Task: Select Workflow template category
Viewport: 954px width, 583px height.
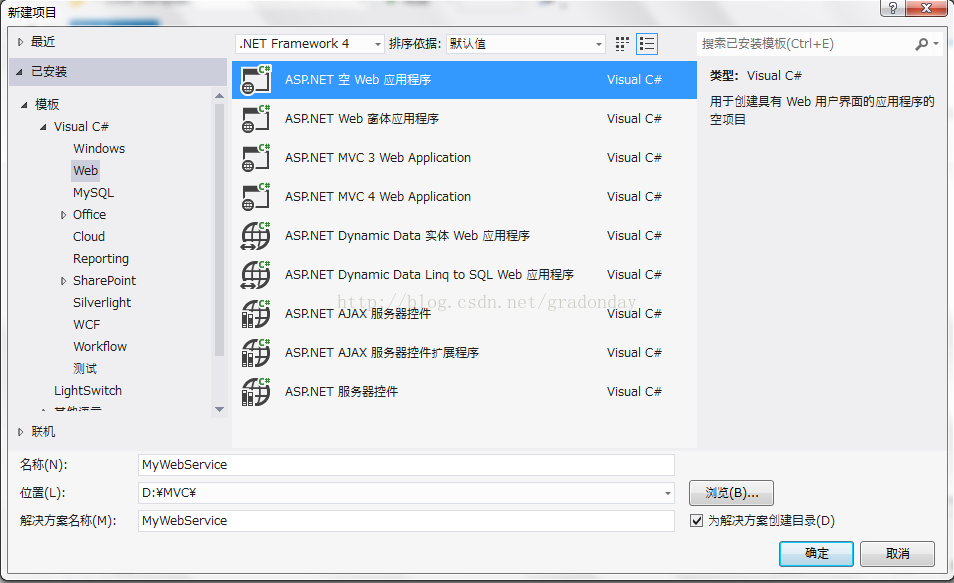Action: [100, 346]
